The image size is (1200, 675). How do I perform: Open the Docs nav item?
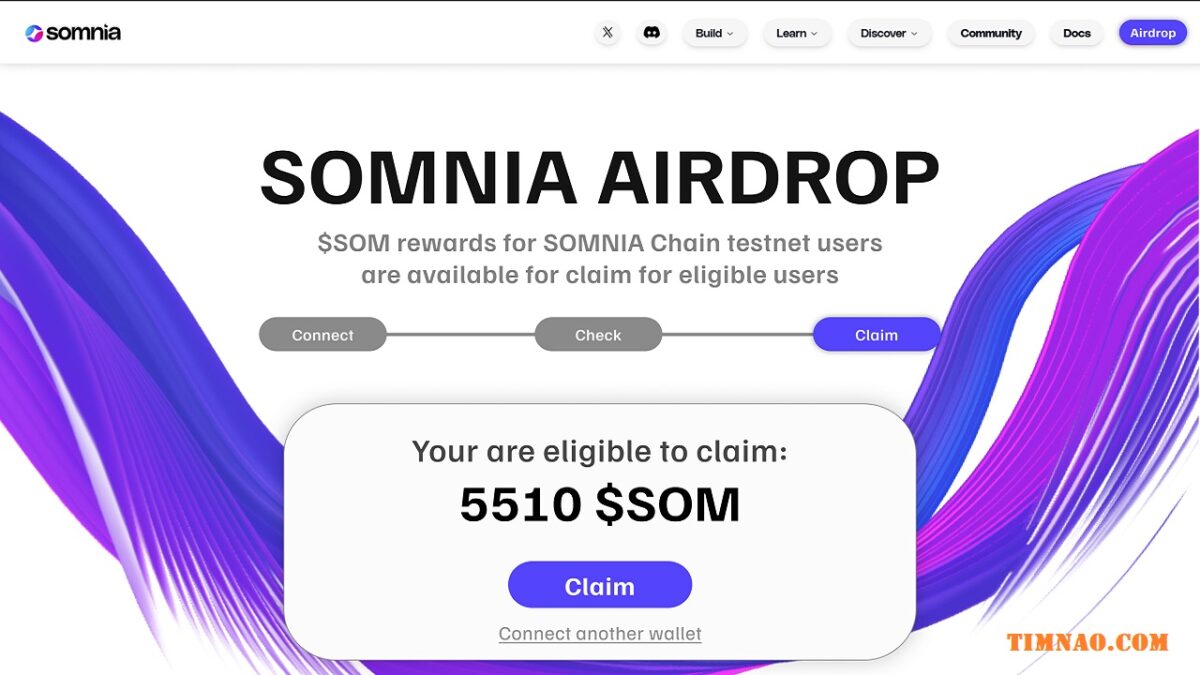pyautogui.click(x=1077, y=33)
